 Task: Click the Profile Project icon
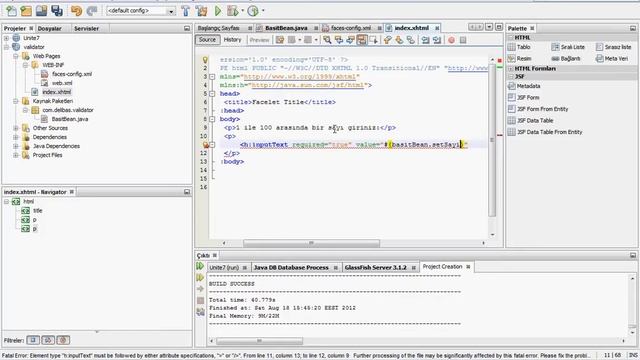click(253, 11)
